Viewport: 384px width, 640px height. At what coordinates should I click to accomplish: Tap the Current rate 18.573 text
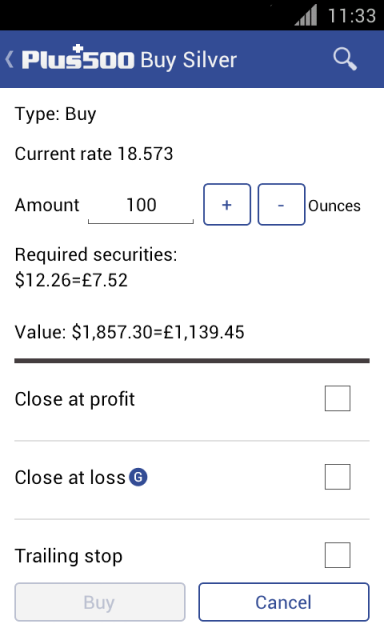[x=94, y=154]
